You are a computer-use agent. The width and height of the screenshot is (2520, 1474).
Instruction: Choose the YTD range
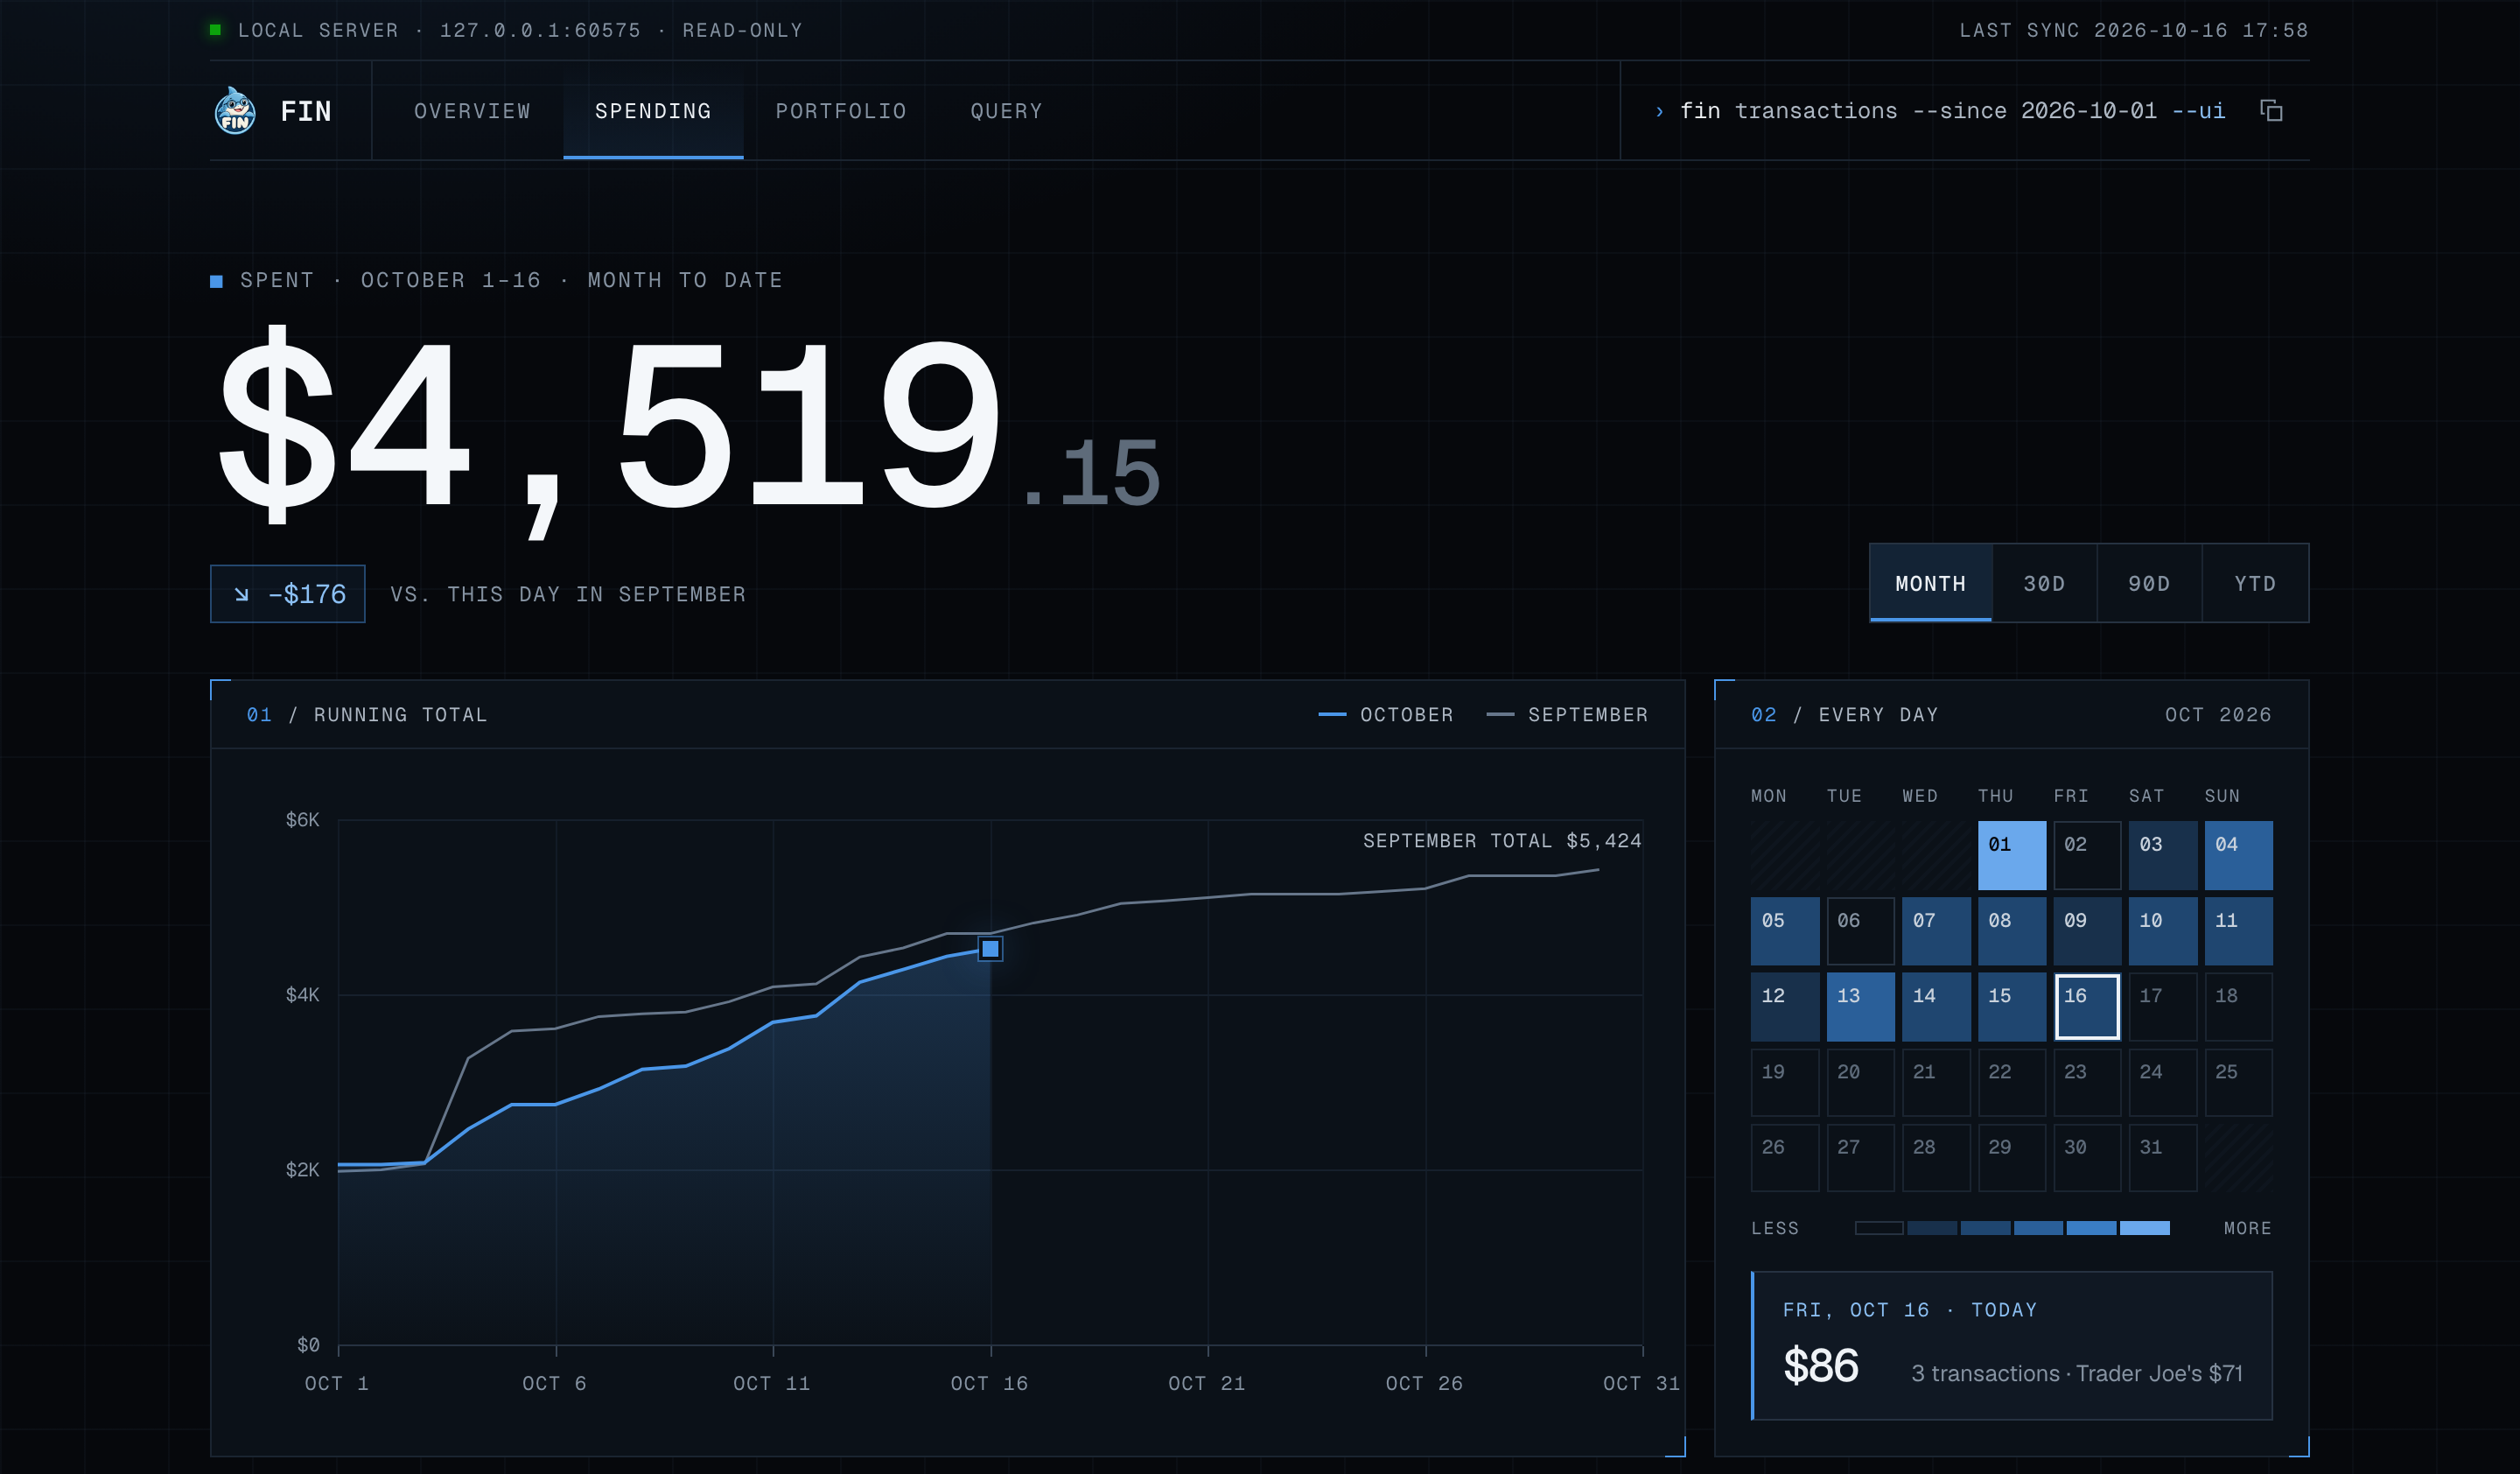[x=2255, y=583]
